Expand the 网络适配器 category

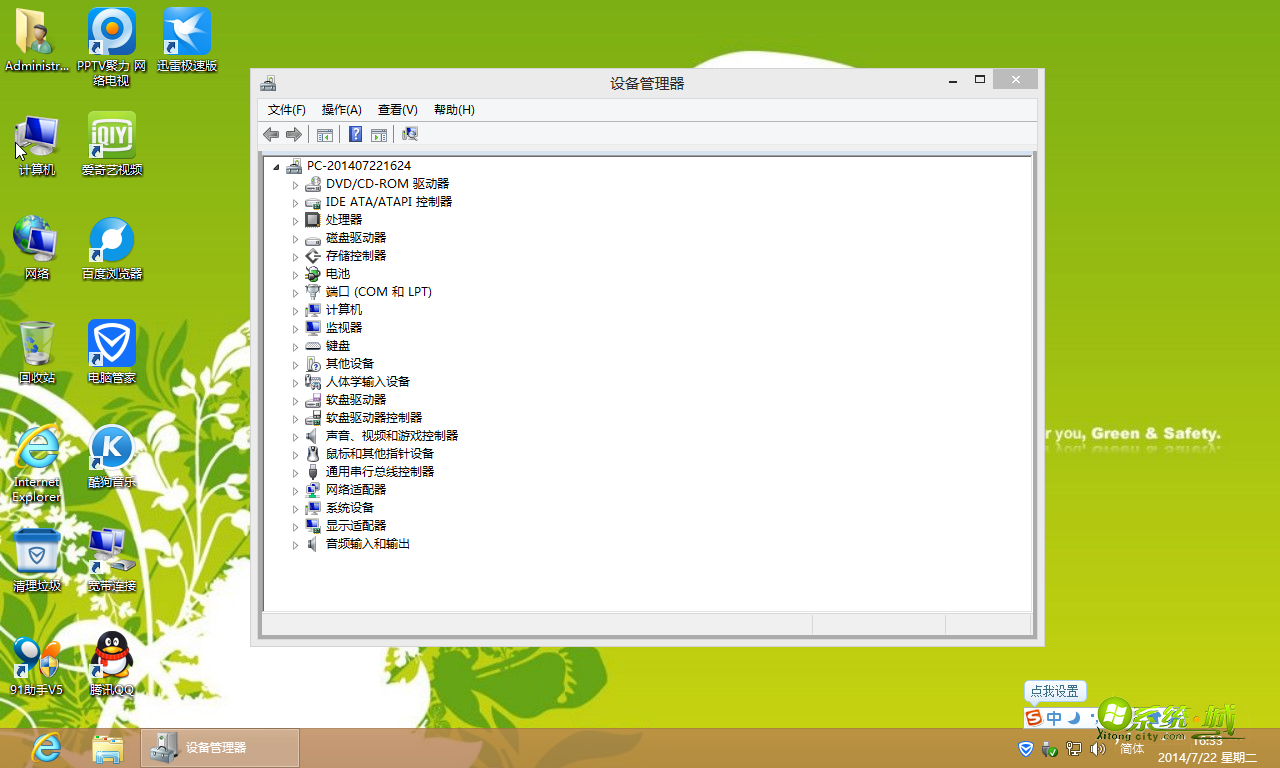coord(295,489)
